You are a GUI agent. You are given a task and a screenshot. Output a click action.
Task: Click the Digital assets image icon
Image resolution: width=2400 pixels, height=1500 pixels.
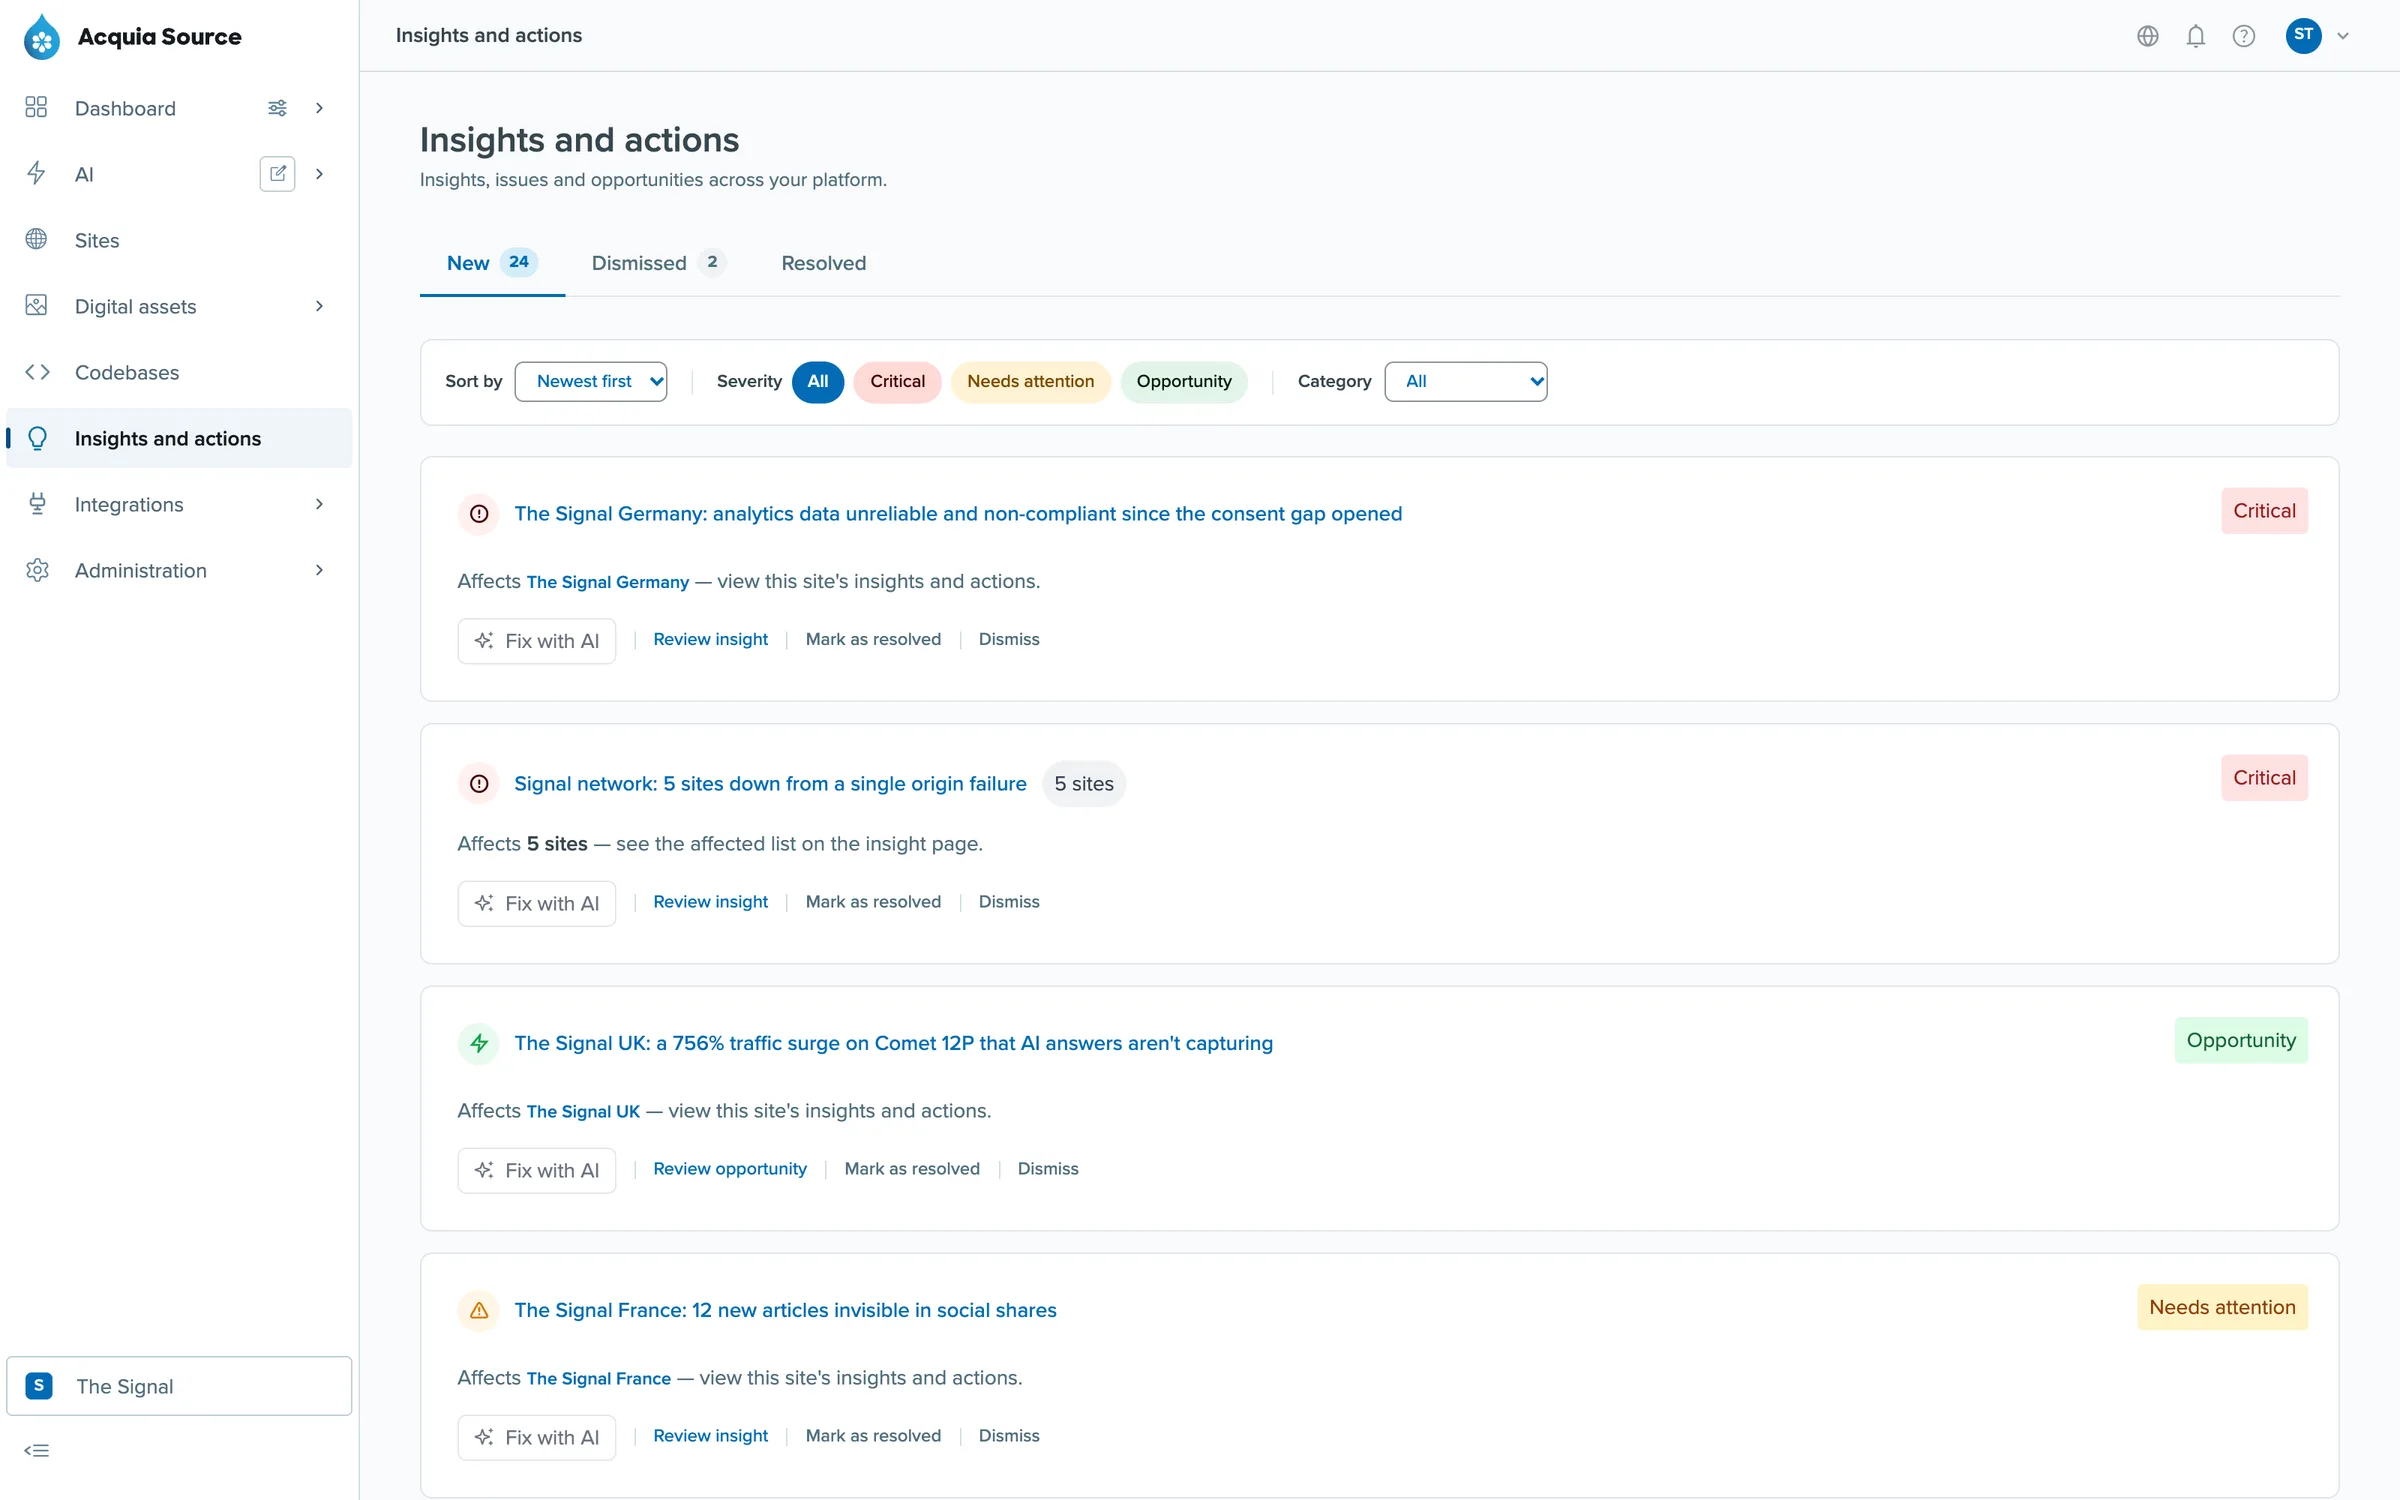click(37, 306)
